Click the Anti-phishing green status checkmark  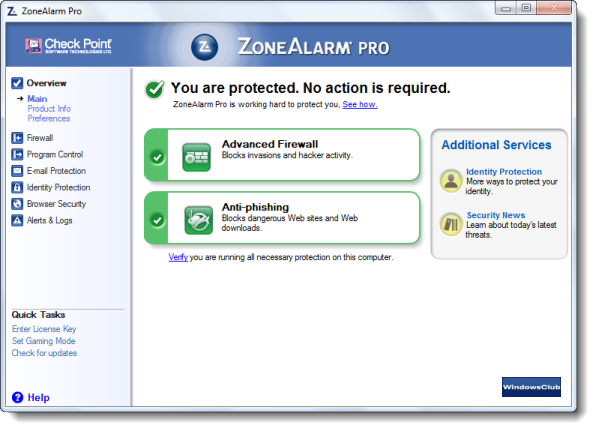pyautogui.click(x=157, y=220)
